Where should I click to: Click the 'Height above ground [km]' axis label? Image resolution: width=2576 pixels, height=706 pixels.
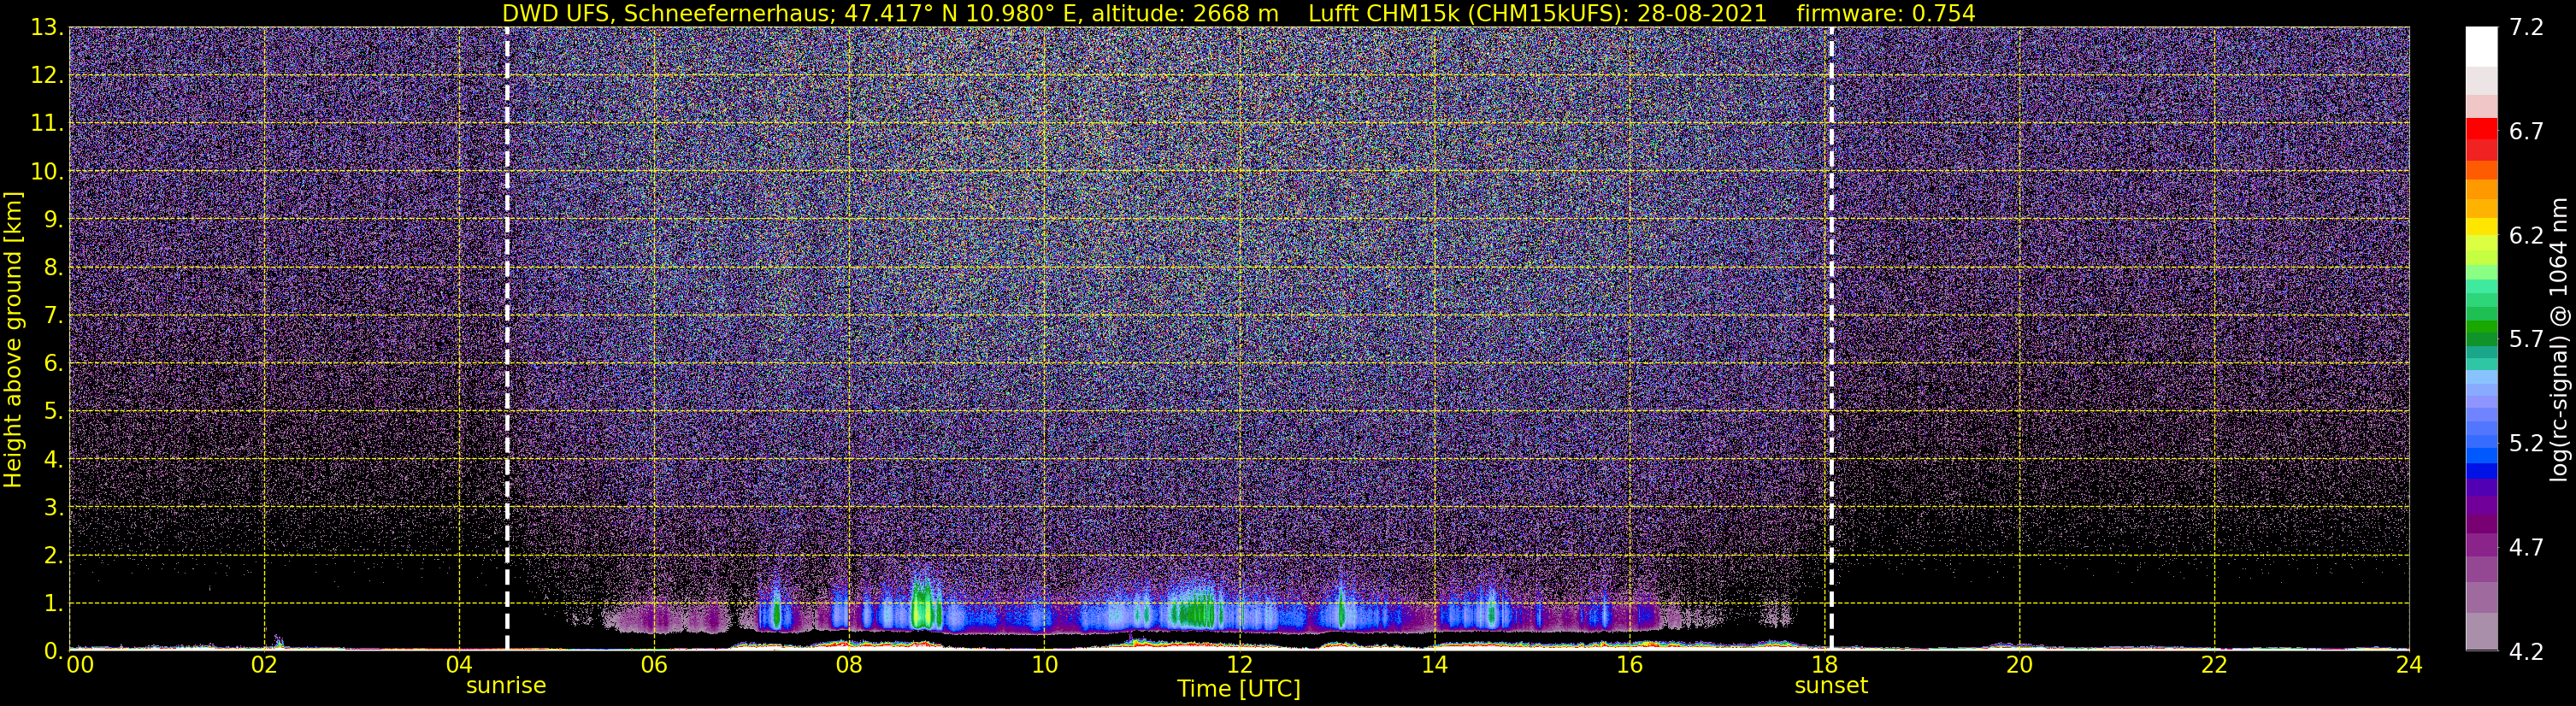coord(13,339)
